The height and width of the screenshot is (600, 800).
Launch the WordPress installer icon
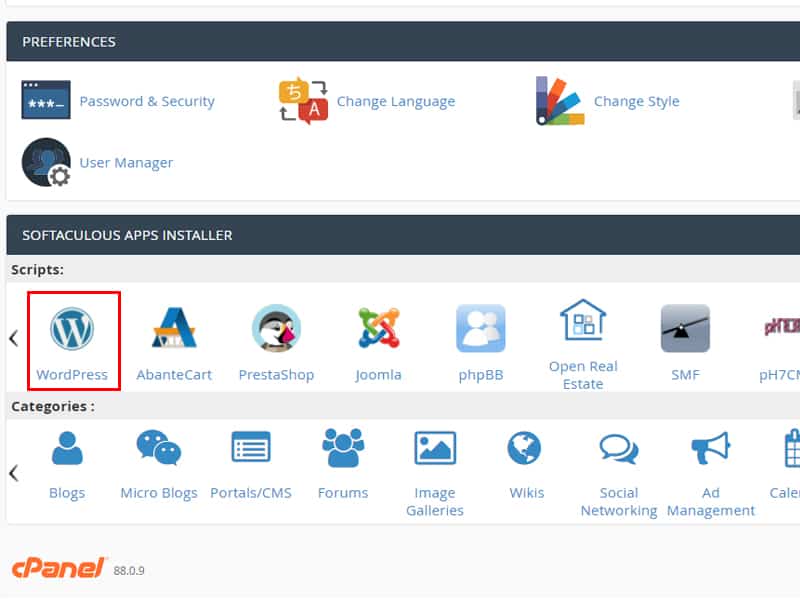pyautogui.click(x=72, y=329)
